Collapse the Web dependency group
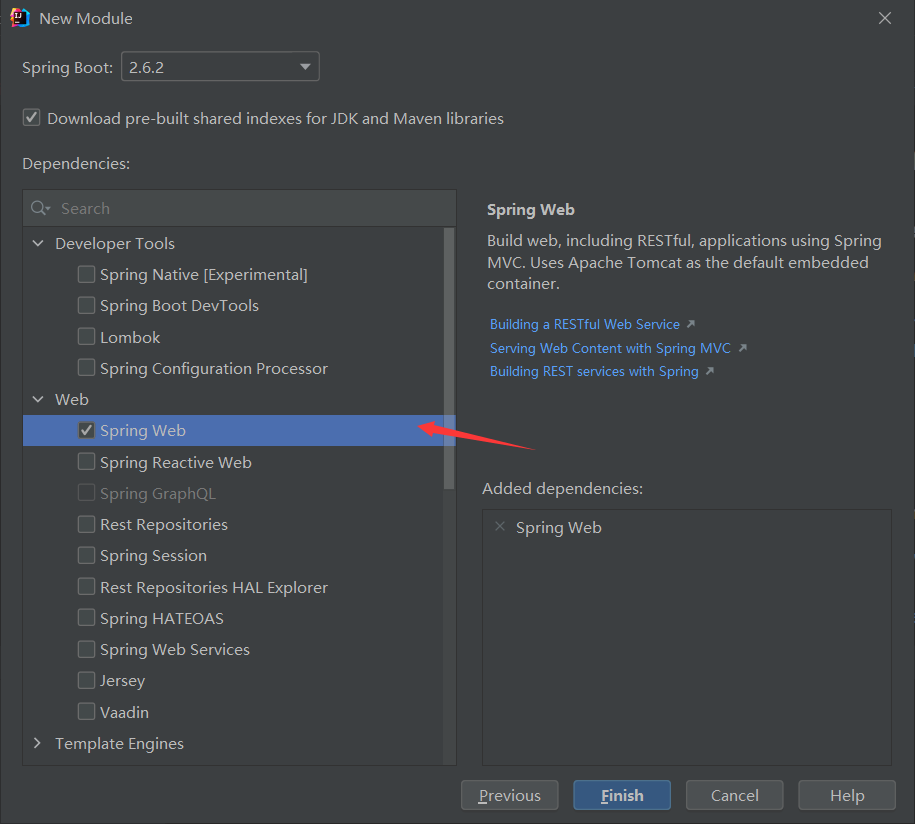This screenshot has width=915, height=824. (x=38, y=400)
